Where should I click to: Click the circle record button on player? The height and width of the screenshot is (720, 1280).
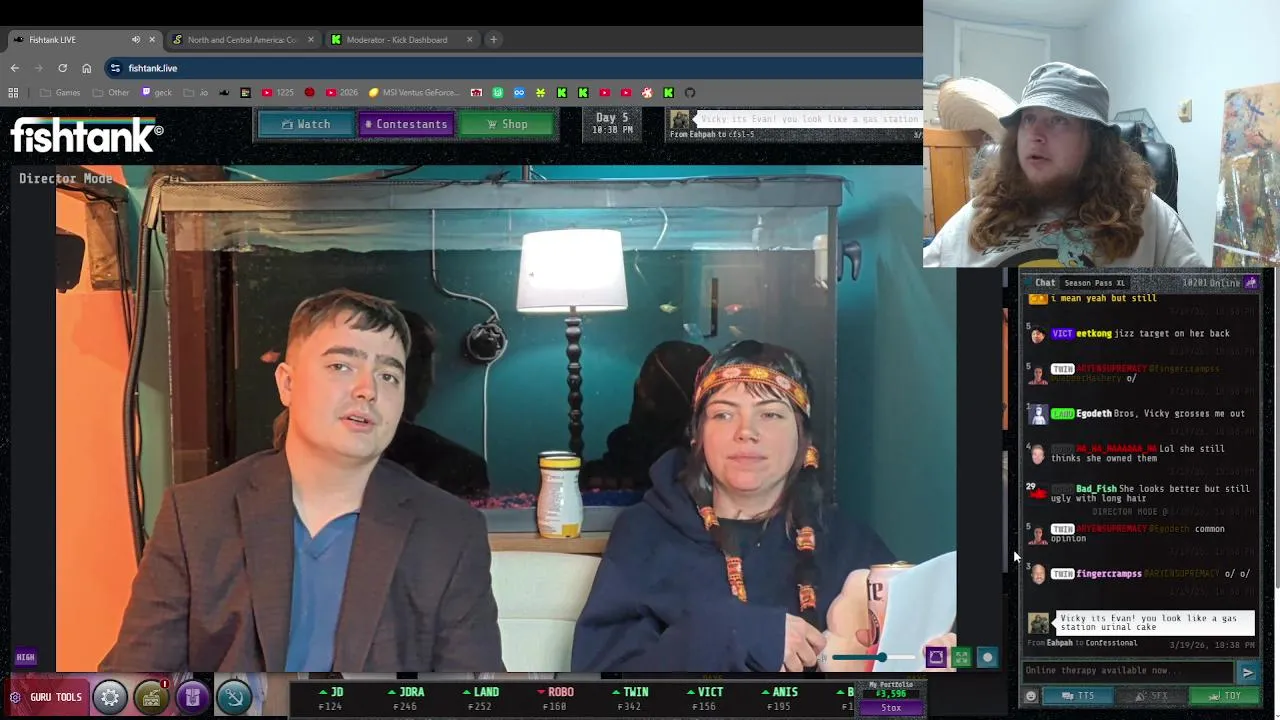(x=987, y=657)
